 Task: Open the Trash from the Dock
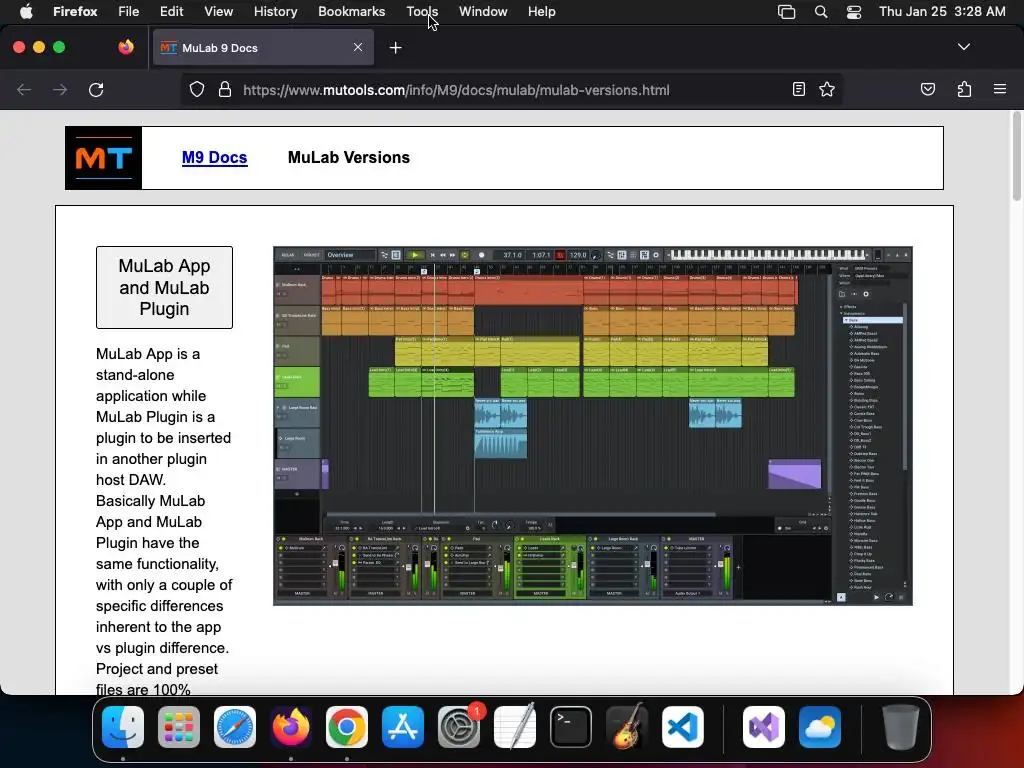(901, 727)
